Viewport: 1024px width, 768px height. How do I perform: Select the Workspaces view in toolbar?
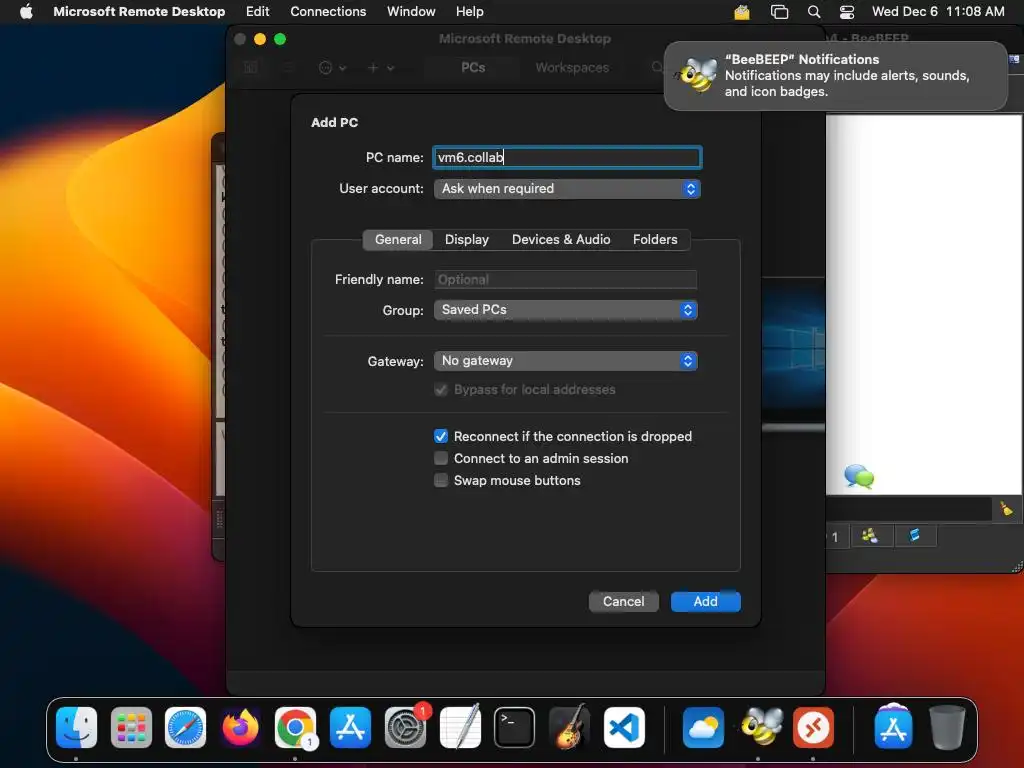coord(572,67)
